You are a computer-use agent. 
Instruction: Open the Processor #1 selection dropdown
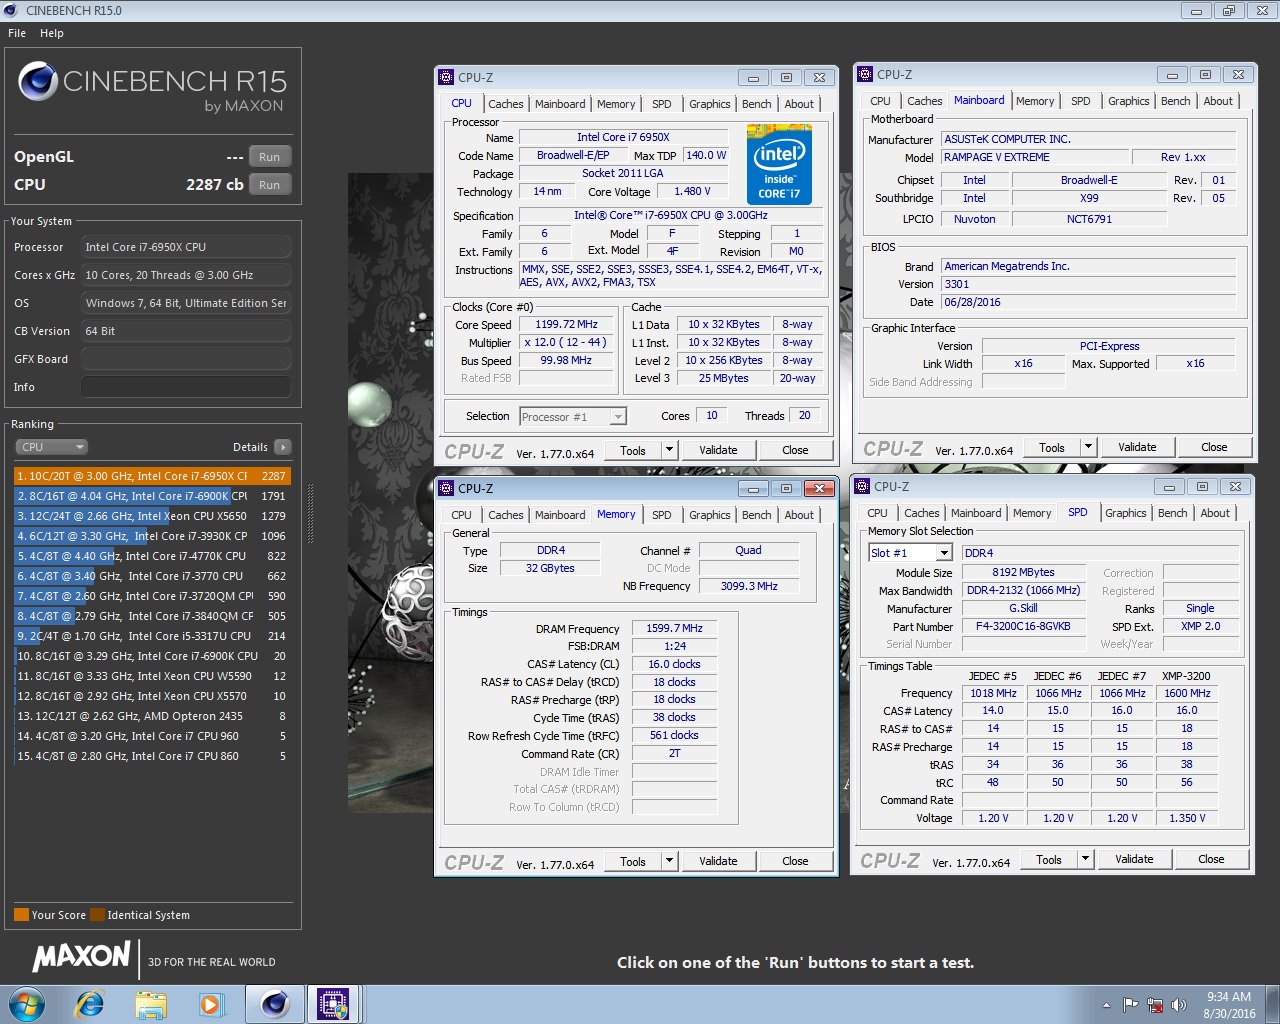tap(573, 416)
